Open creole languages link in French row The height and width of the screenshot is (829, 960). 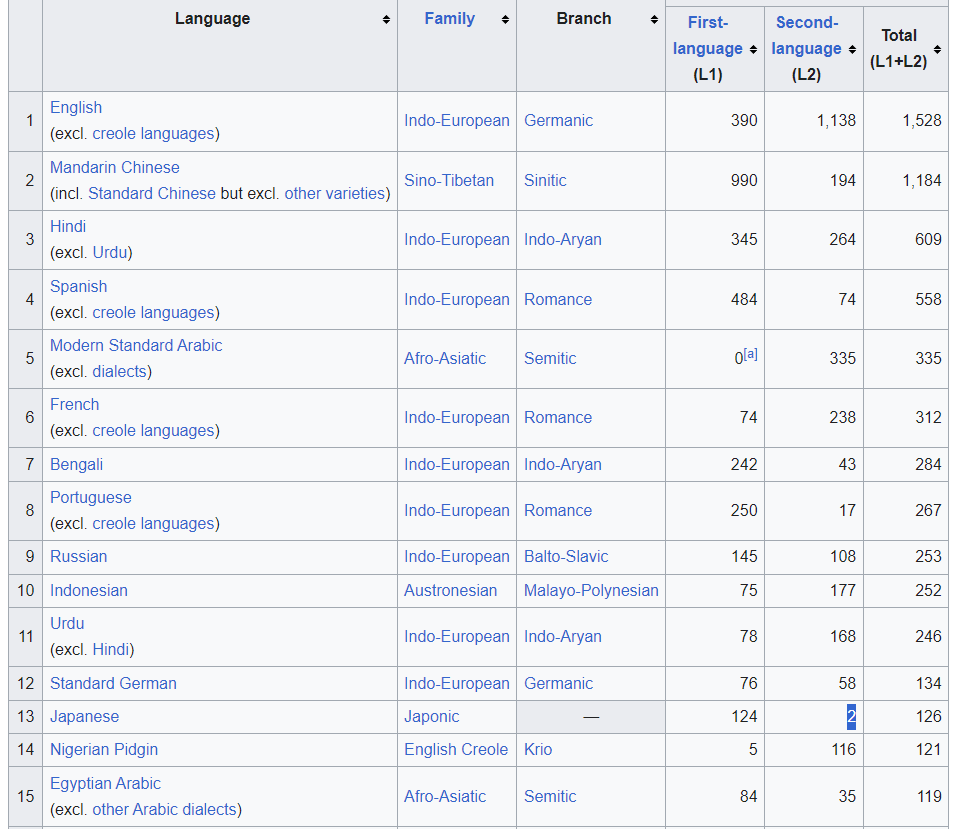coord(153,430)
